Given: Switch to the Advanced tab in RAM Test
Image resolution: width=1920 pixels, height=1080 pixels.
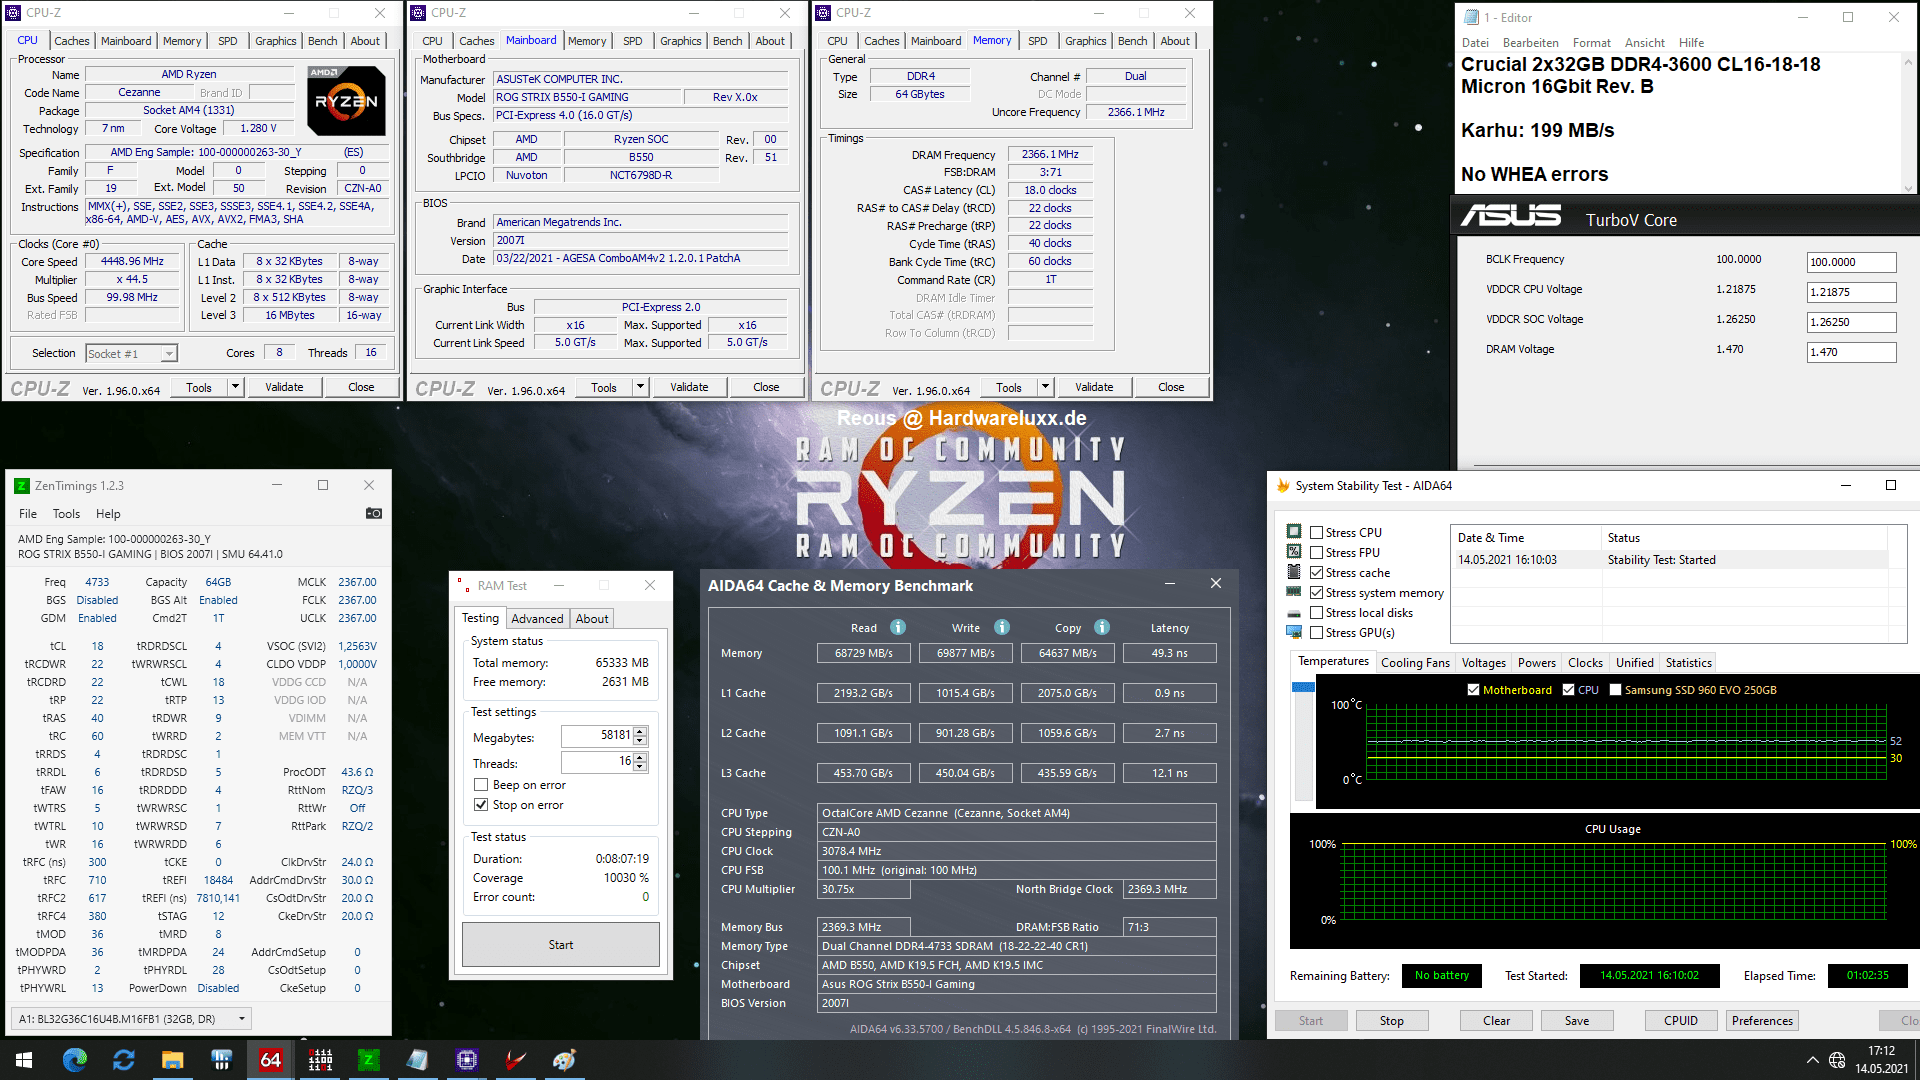Looking at the screenshot, I should 537,619.
